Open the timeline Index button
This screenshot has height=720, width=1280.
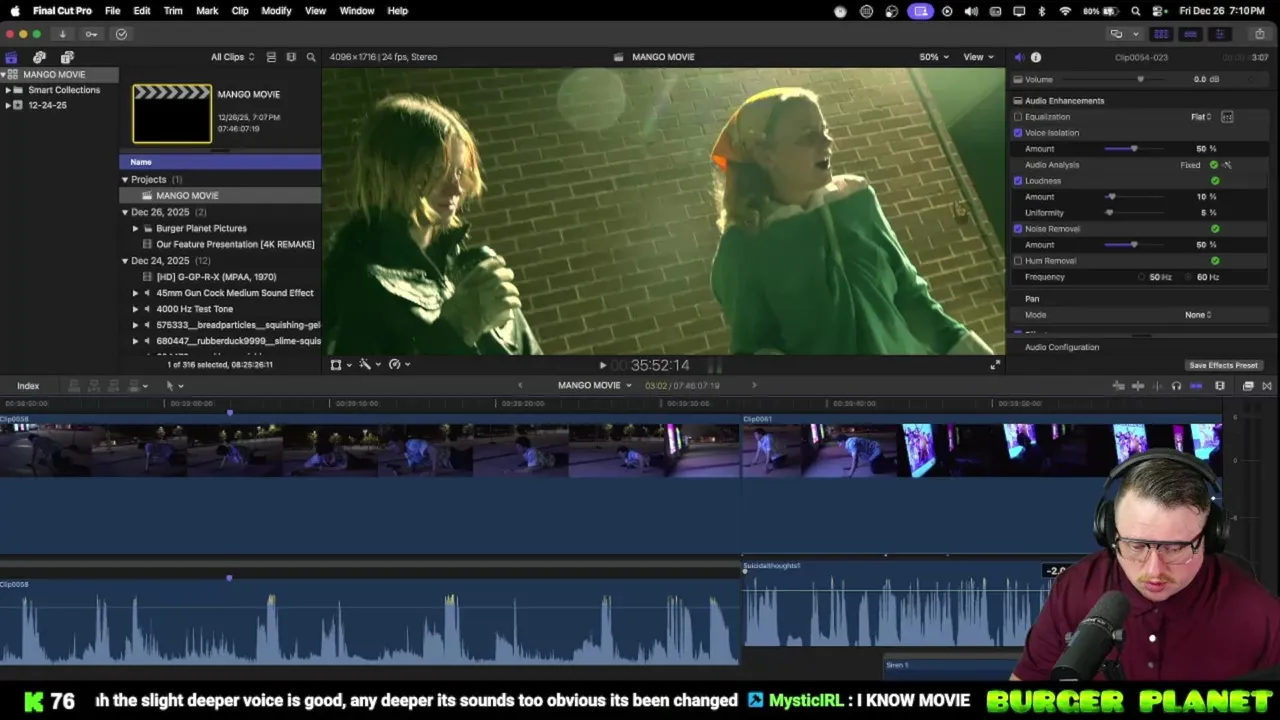28,386
